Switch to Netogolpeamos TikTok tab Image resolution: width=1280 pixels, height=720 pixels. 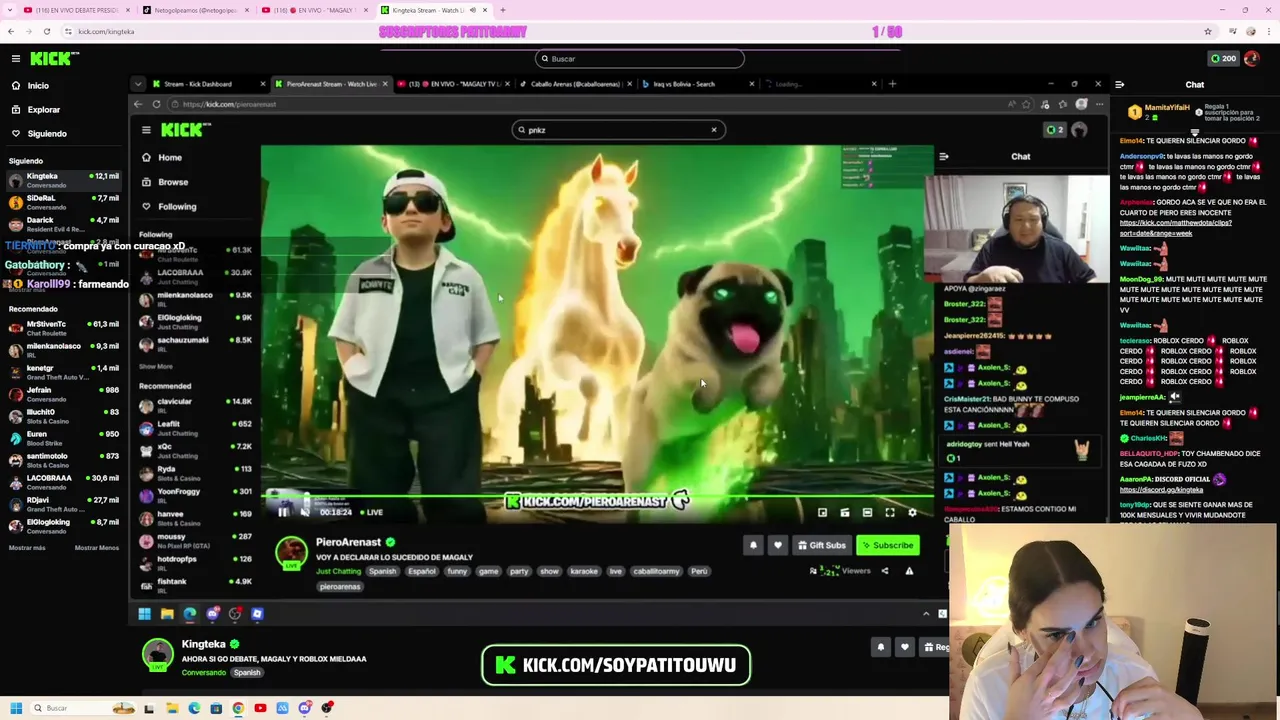pyautogui.click(x=194, y=10)
